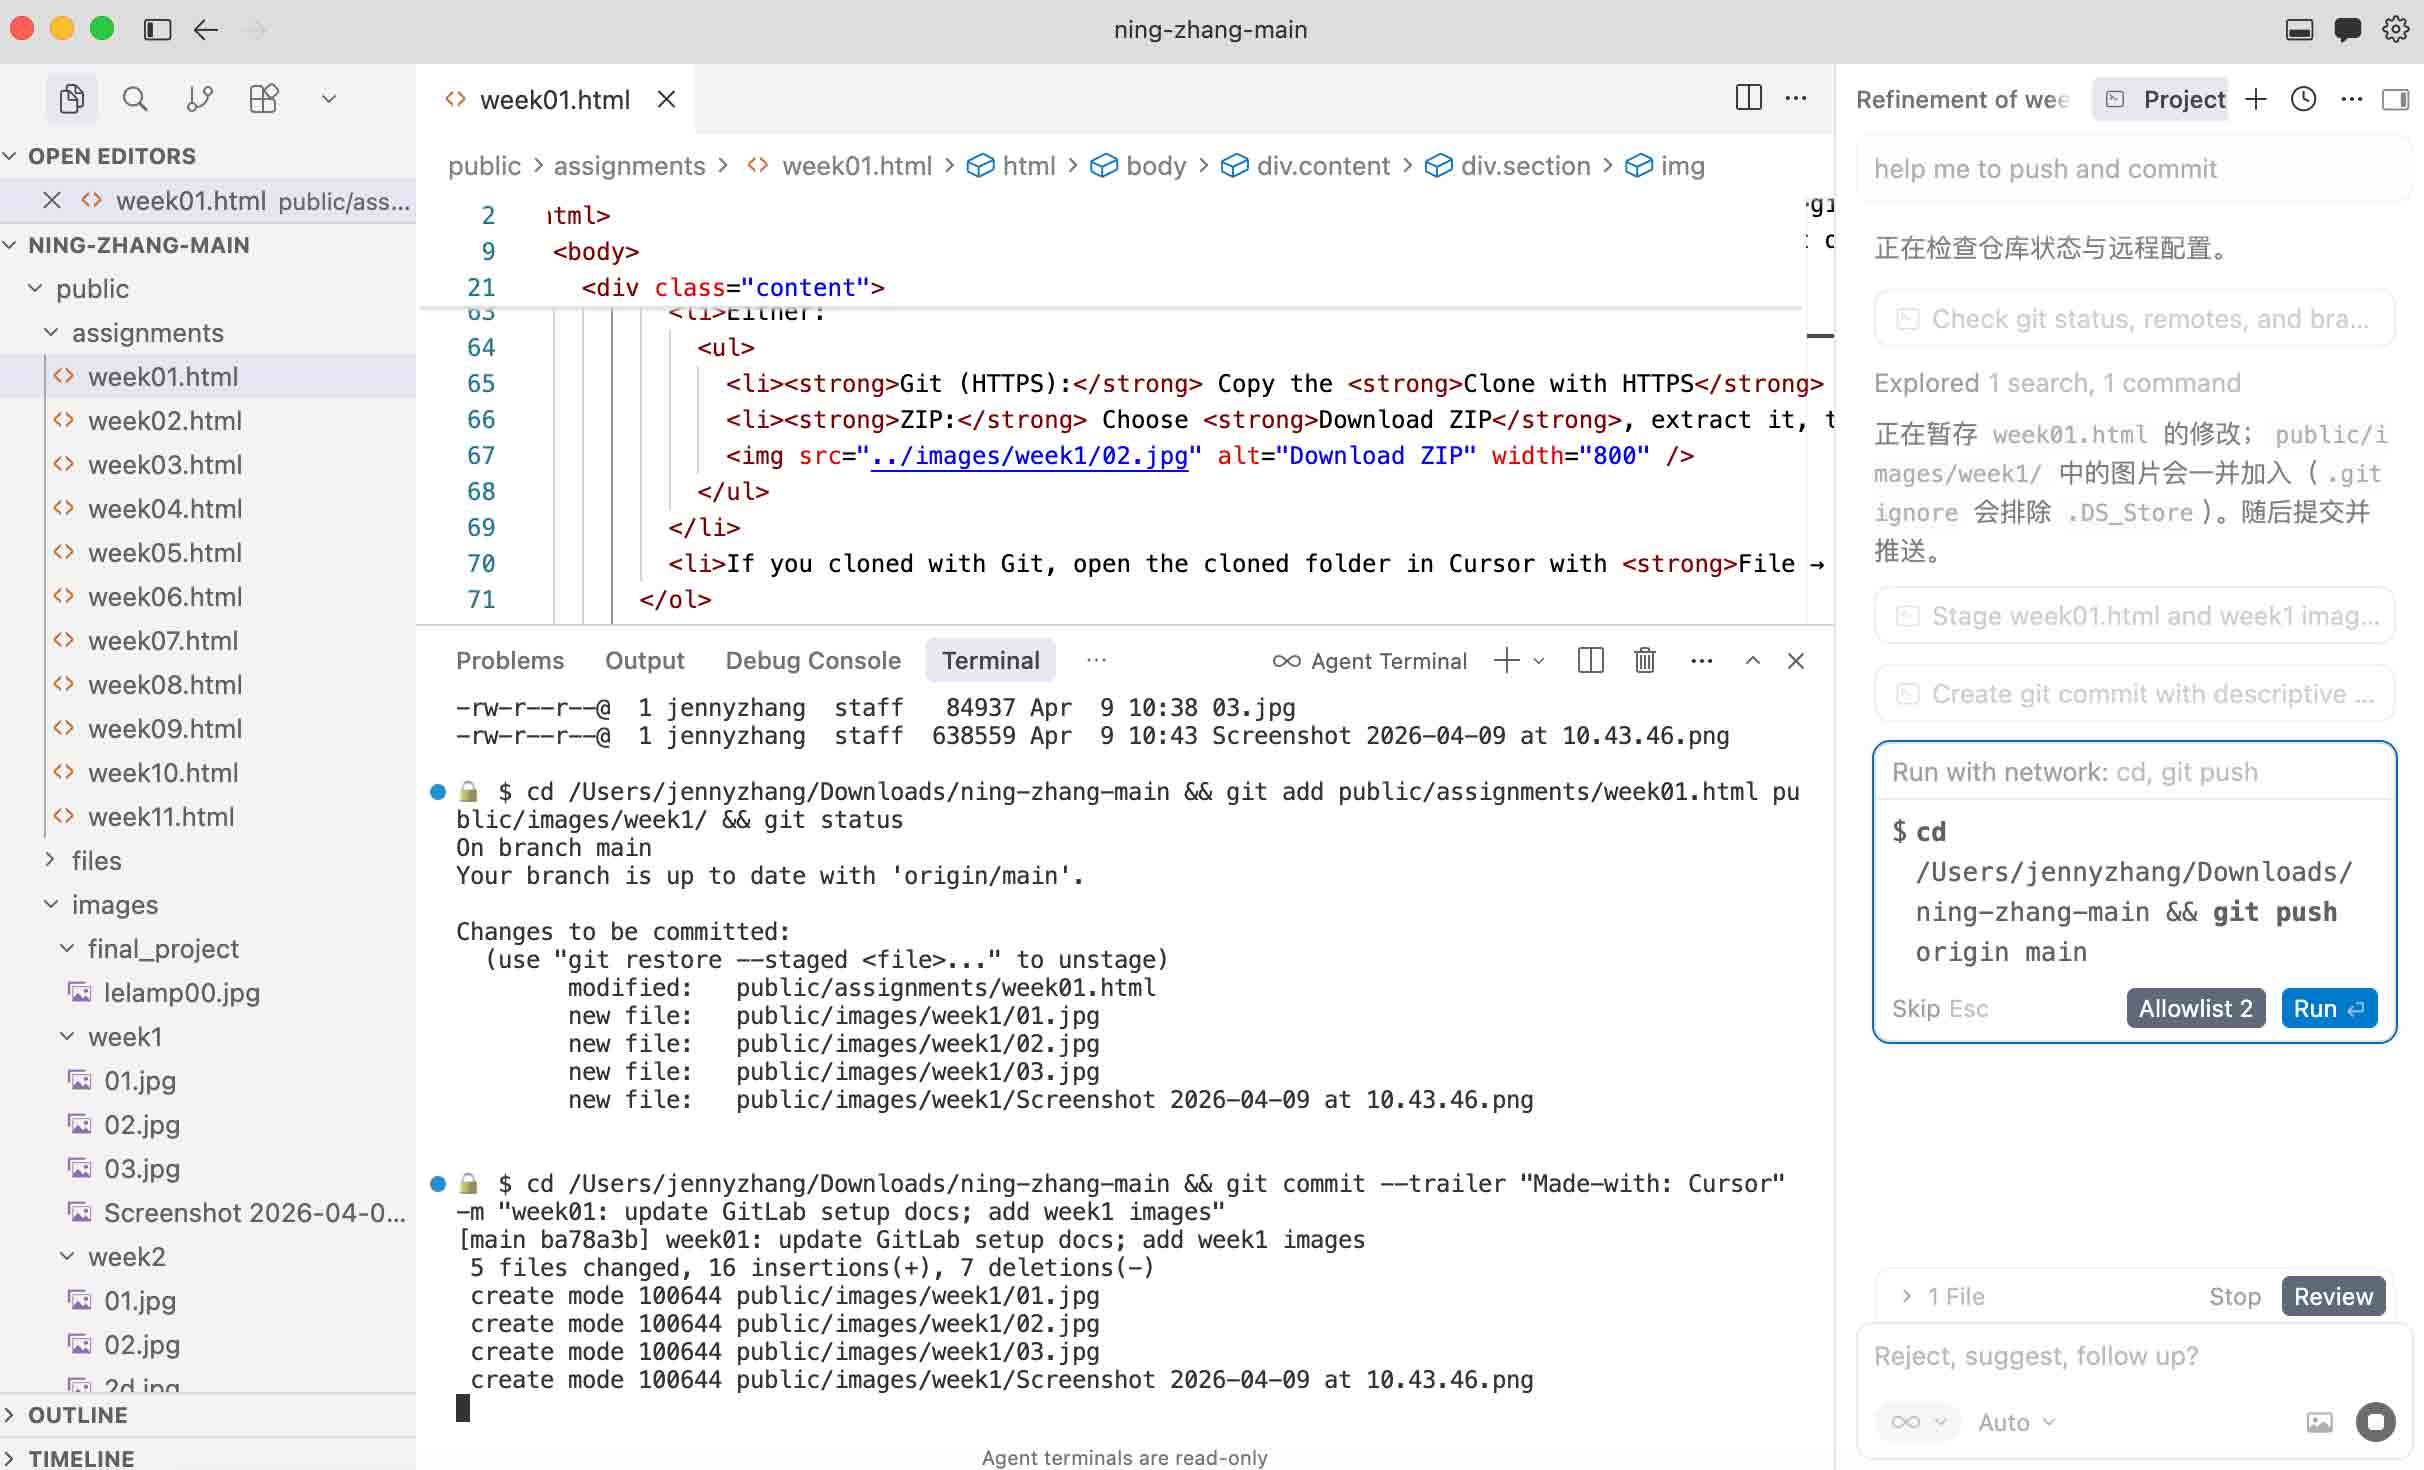
Task: Select the week01.html editor tab
Action: pyautogui.click(x=555, y=99)
